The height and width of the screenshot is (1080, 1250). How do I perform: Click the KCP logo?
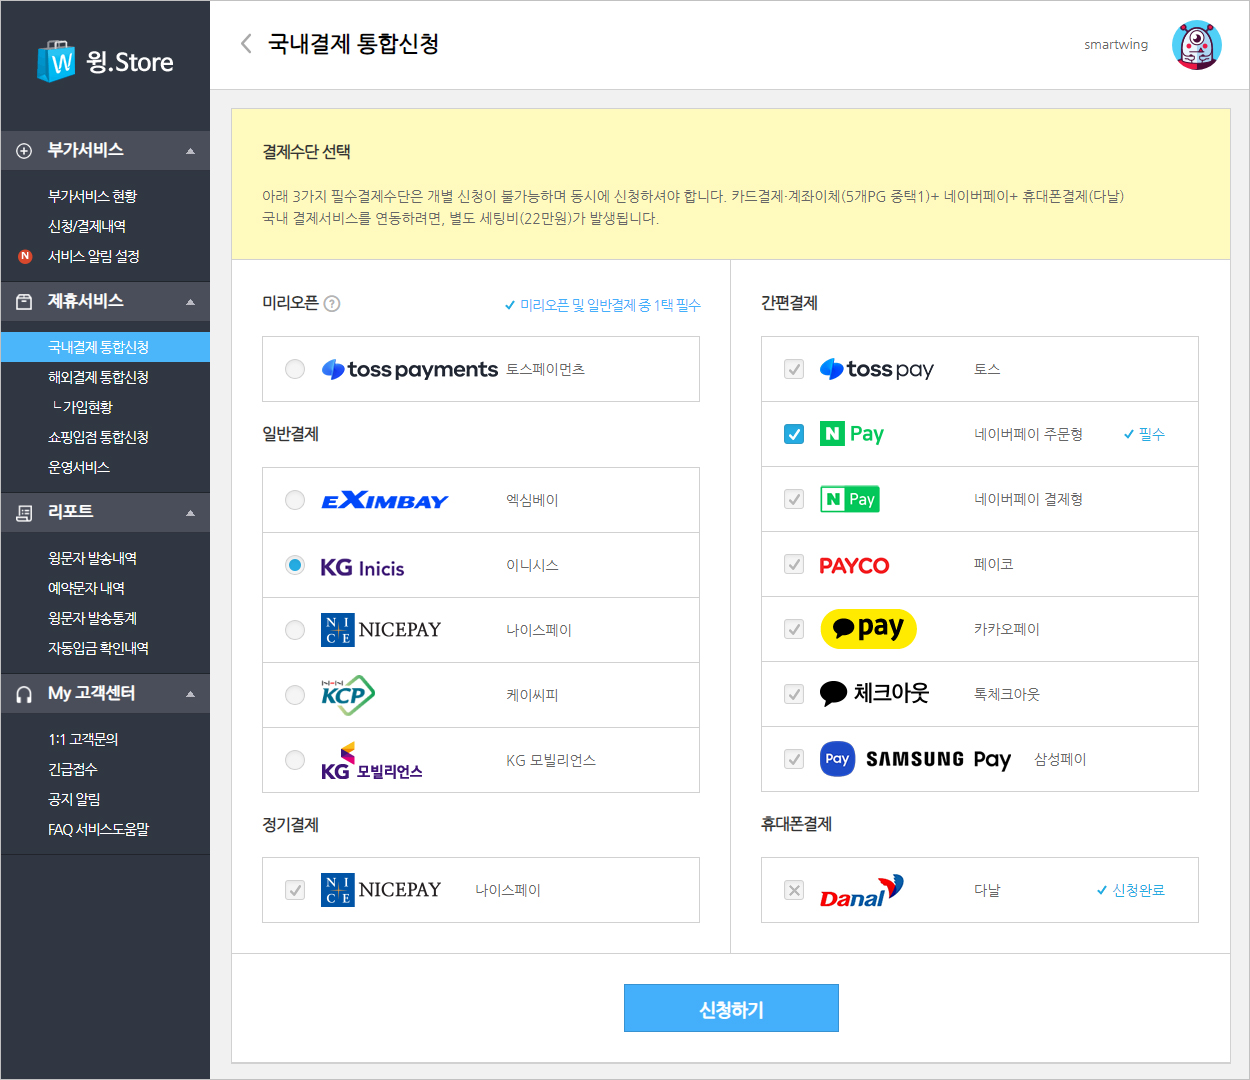coord(348,695)
